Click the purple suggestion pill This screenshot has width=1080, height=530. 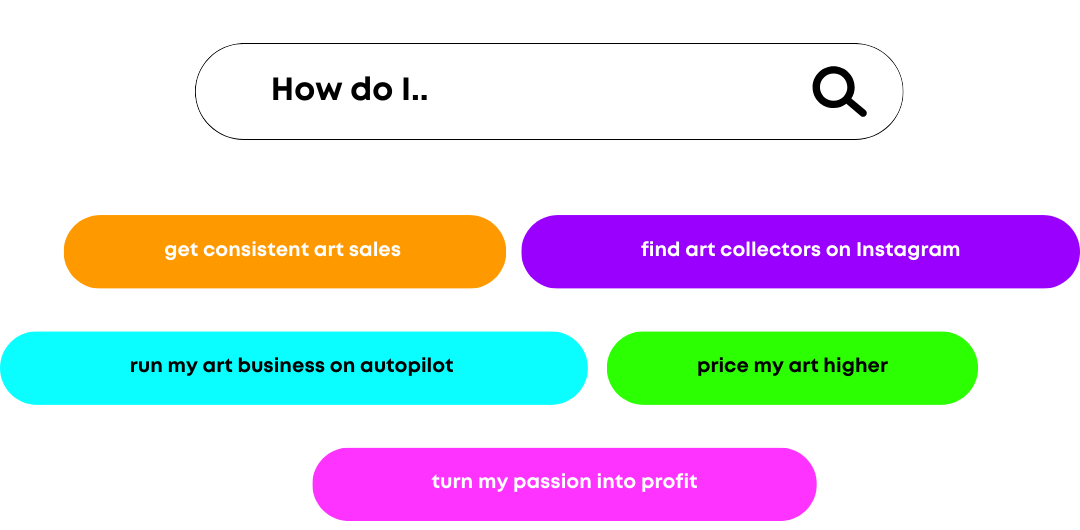[800, 251]
